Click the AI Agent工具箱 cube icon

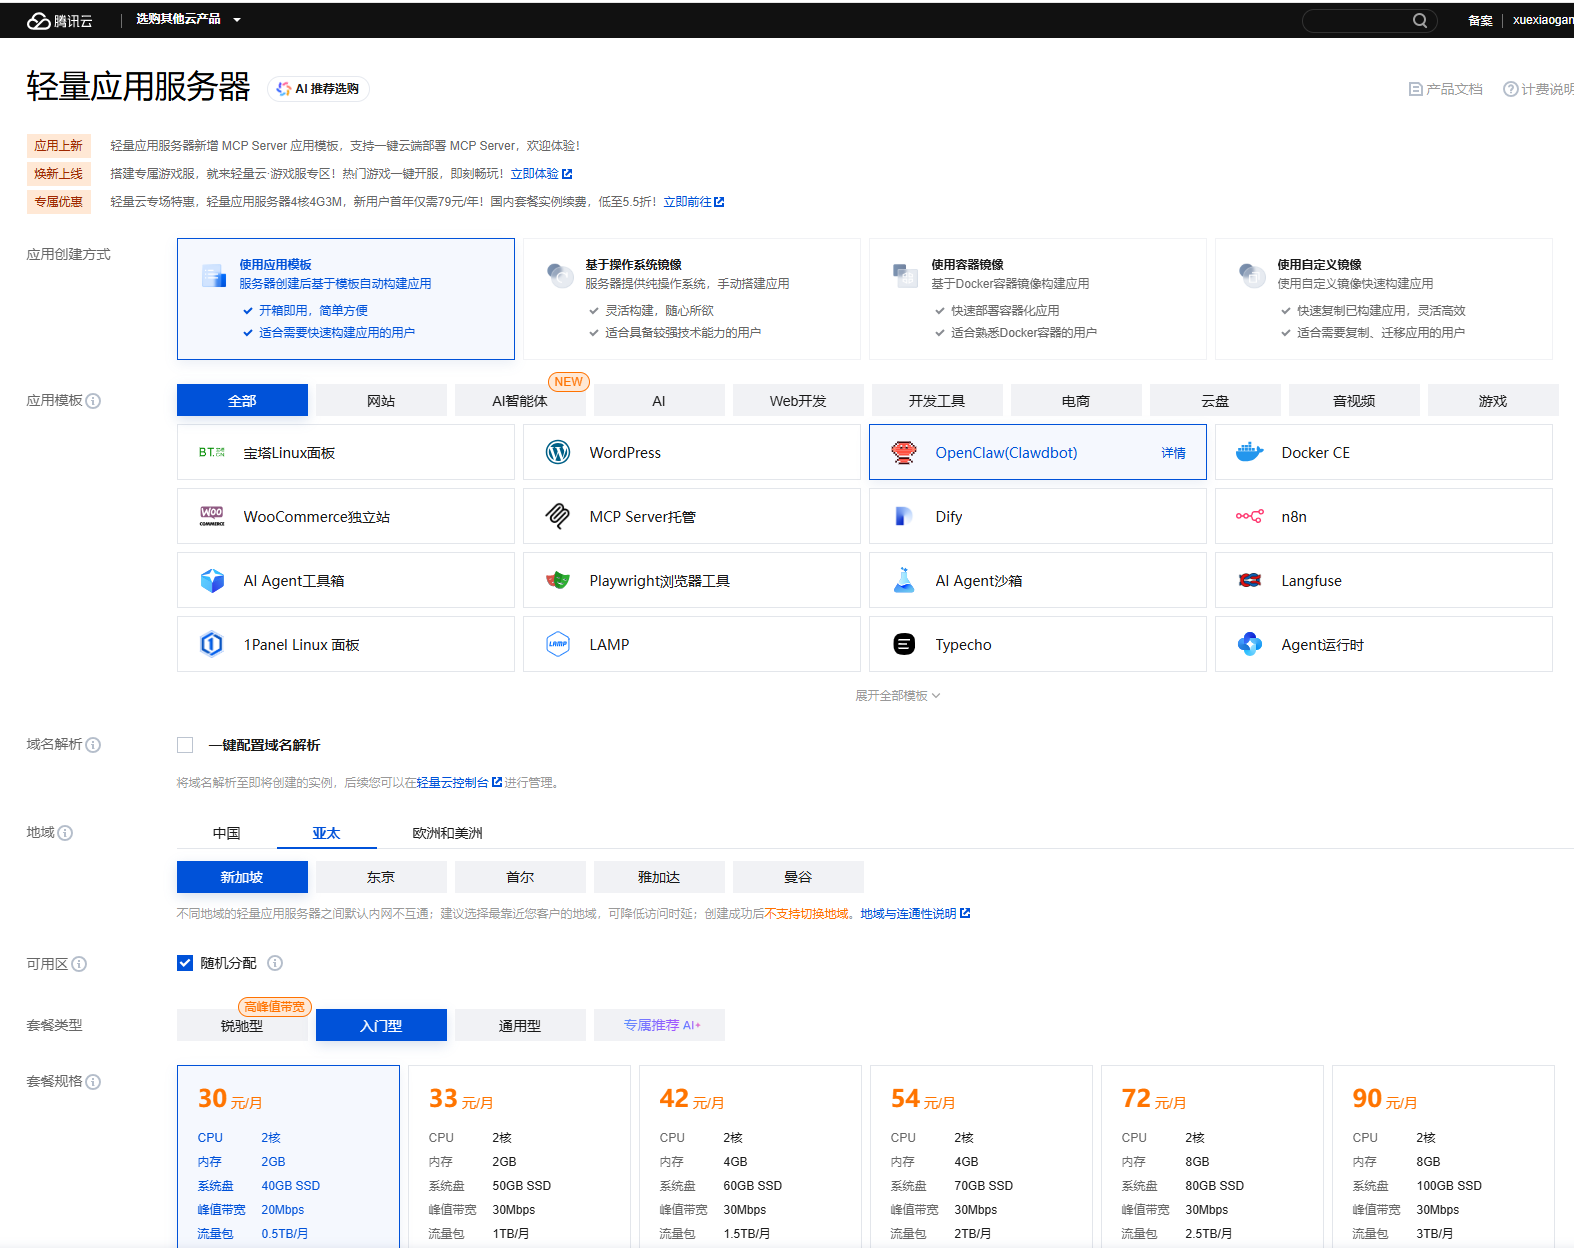pos(212,580)
